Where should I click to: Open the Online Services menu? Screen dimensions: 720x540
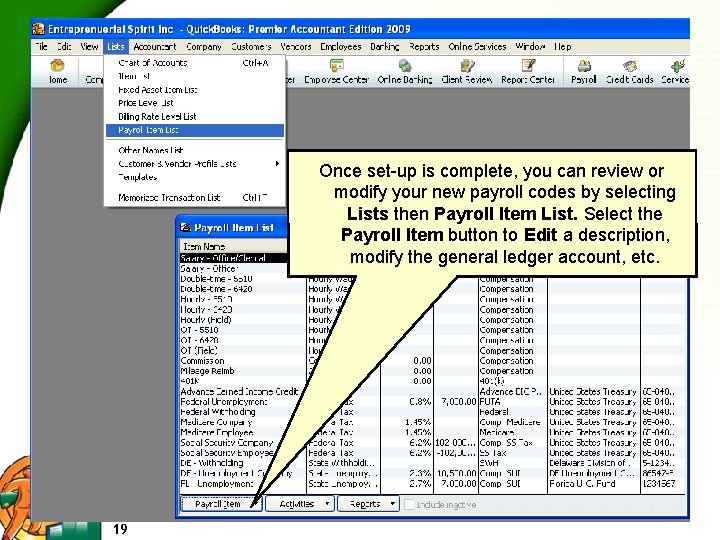[x=477, y=46]
